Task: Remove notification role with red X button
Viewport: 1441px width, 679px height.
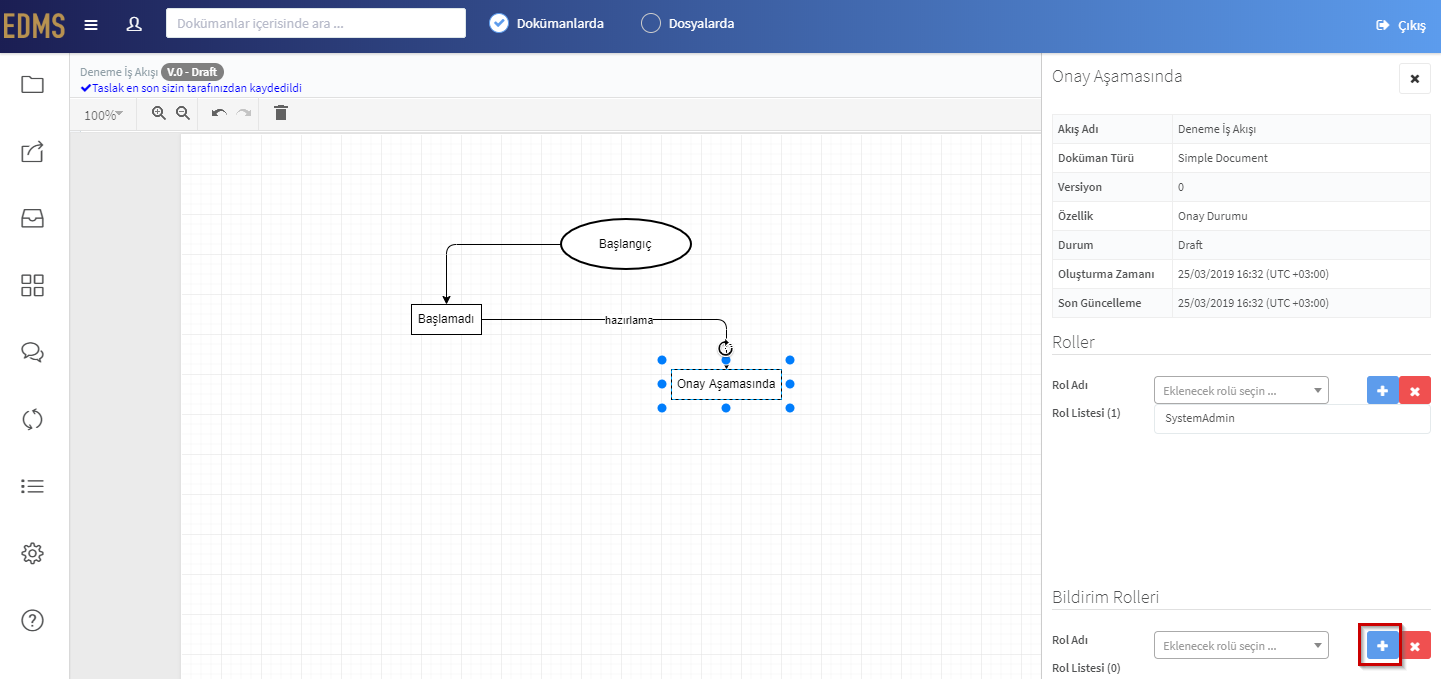Action: [1414, 646]
